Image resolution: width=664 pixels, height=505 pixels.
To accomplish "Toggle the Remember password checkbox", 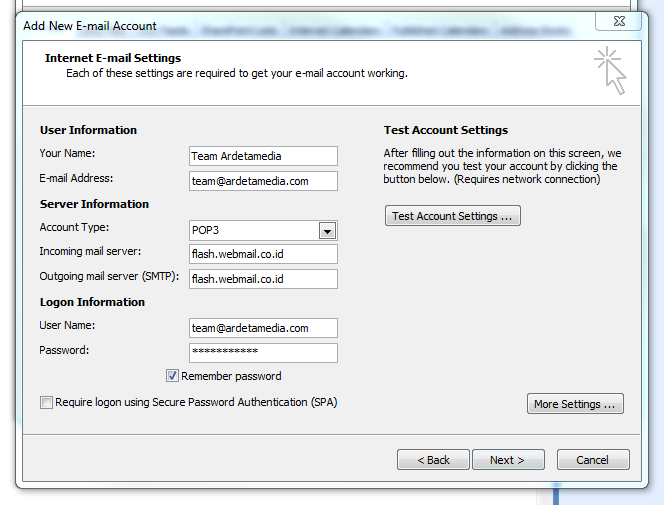I will click(173, 376).
